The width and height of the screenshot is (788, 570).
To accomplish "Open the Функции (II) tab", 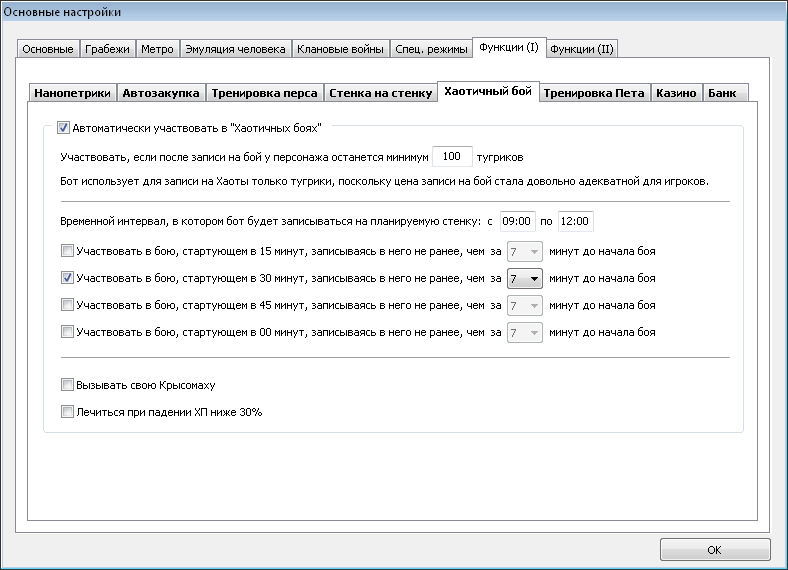I will (582, 49).
